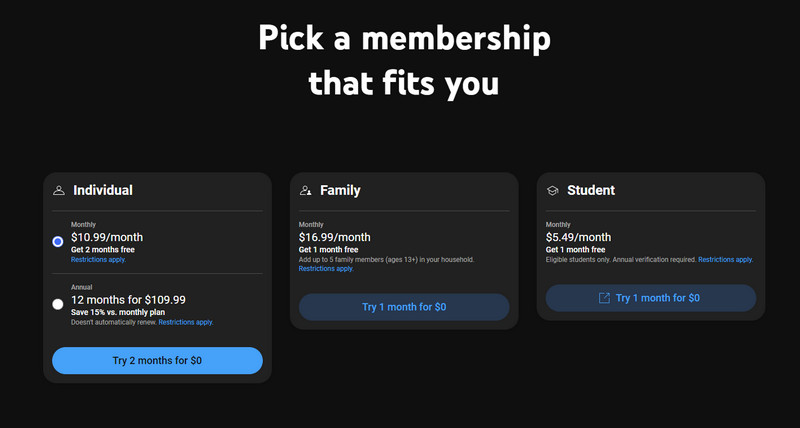Viewport: 800px width, 428px height.
Task: Select the Annual 12 months radio button
Action: tap(58, 304)
